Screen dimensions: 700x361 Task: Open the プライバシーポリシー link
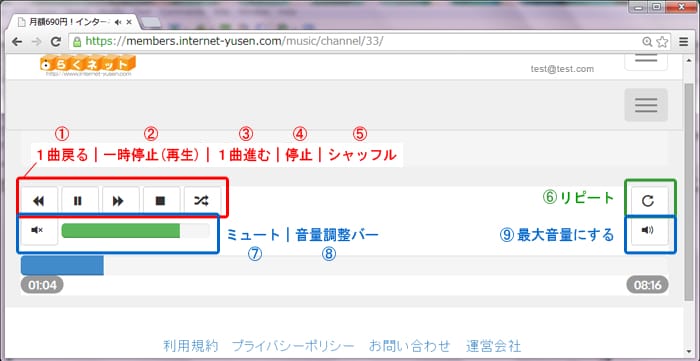click(x=293, y=346)
